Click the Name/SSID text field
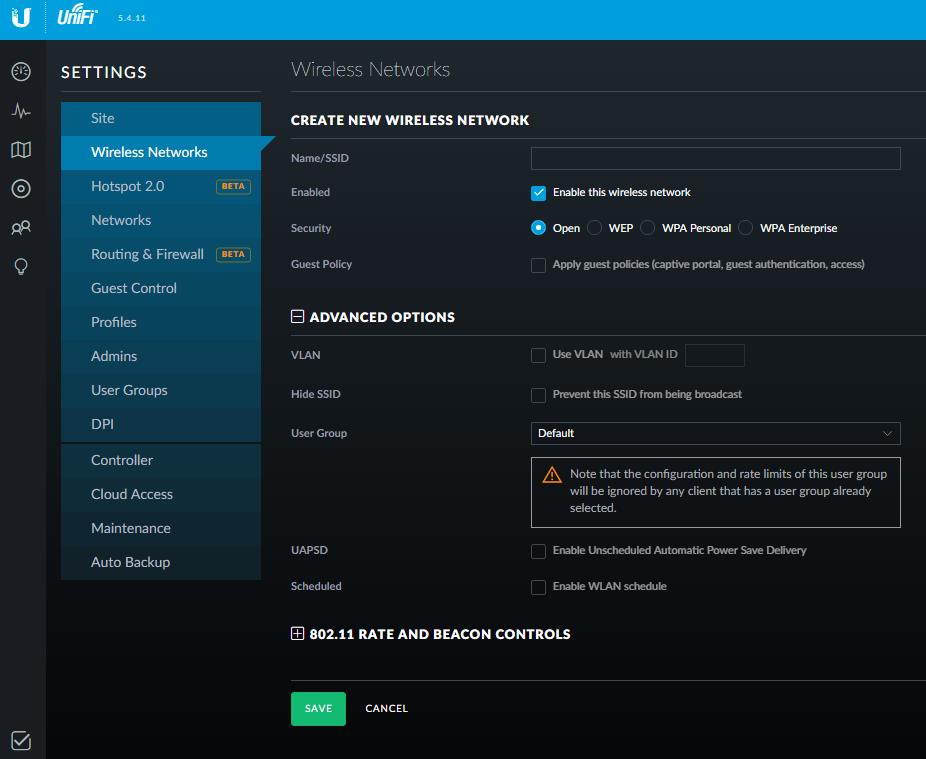The height and width of the screenshot is (759, 926). pyautogui.click(x=715, y=158)
